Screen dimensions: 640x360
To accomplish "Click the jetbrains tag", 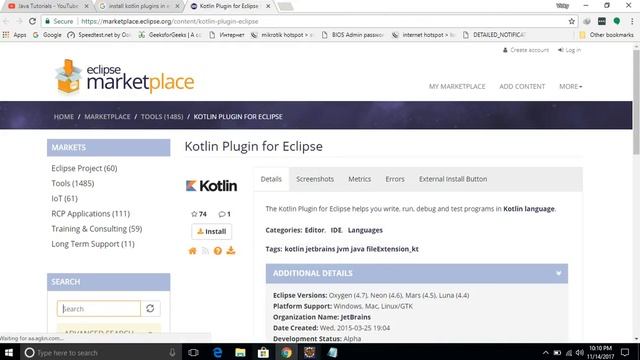I will tap(320, 249).
